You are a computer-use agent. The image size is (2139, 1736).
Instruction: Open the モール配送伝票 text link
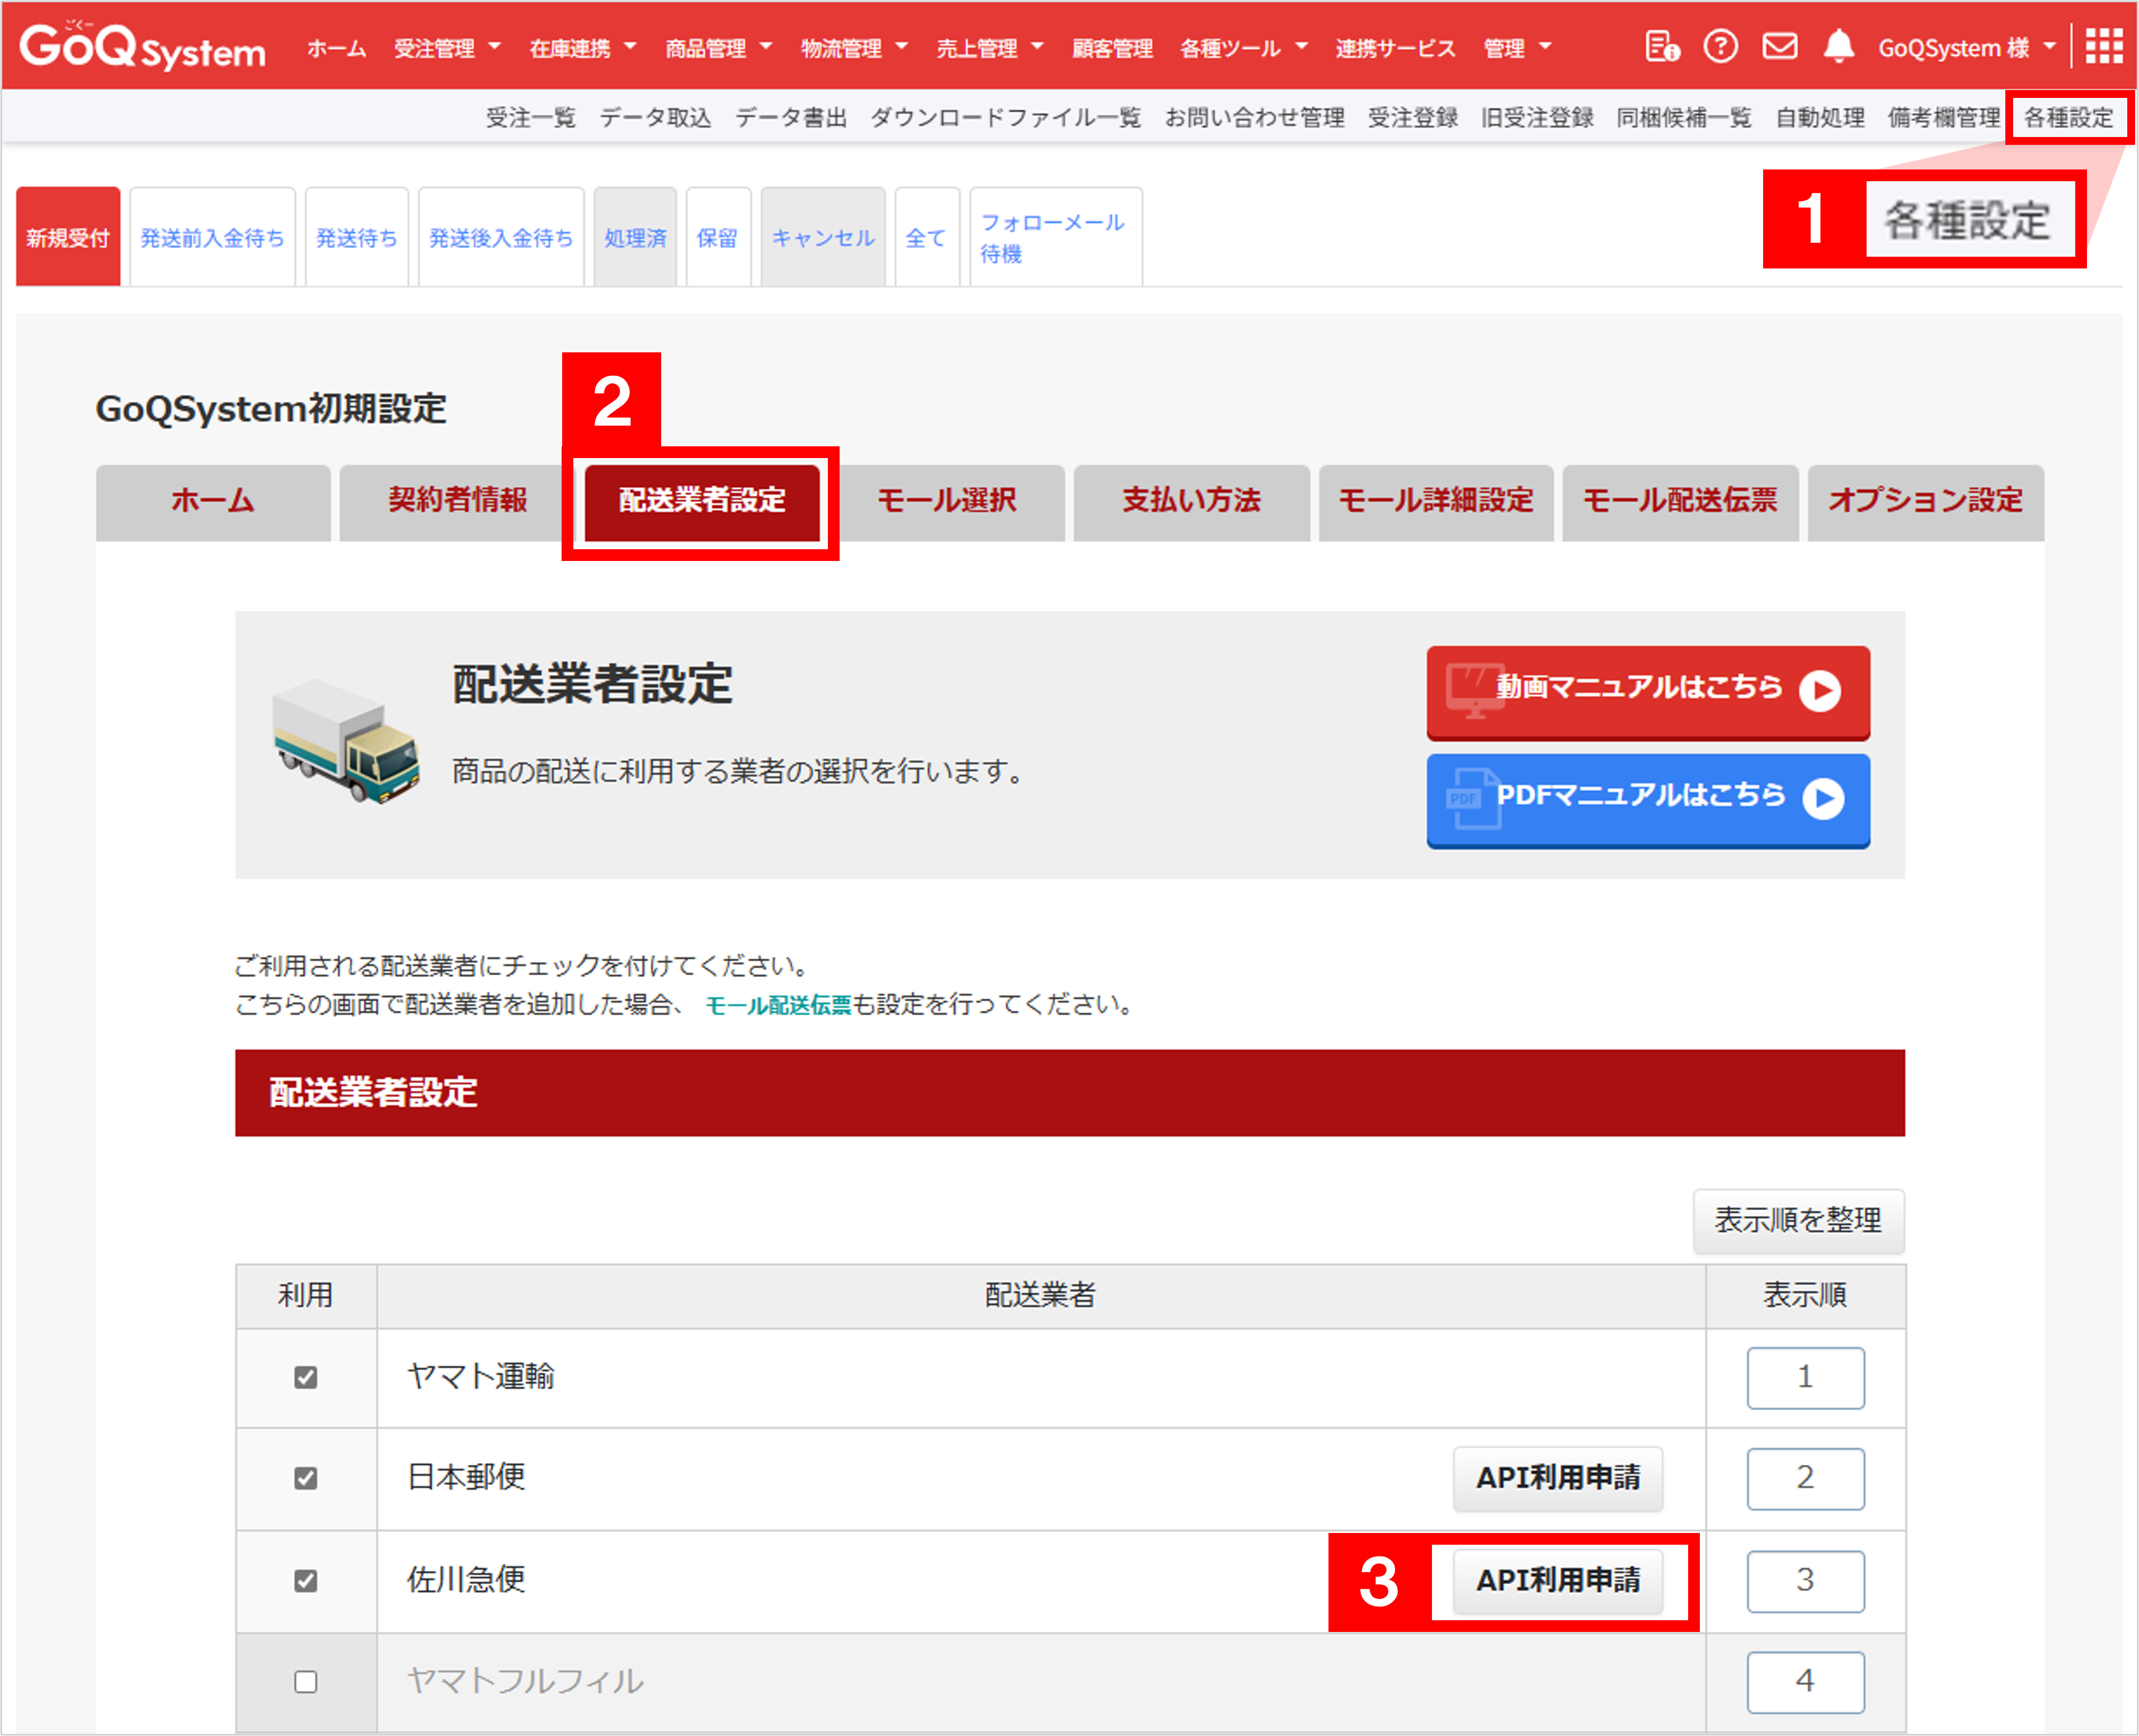(777, 1005)
